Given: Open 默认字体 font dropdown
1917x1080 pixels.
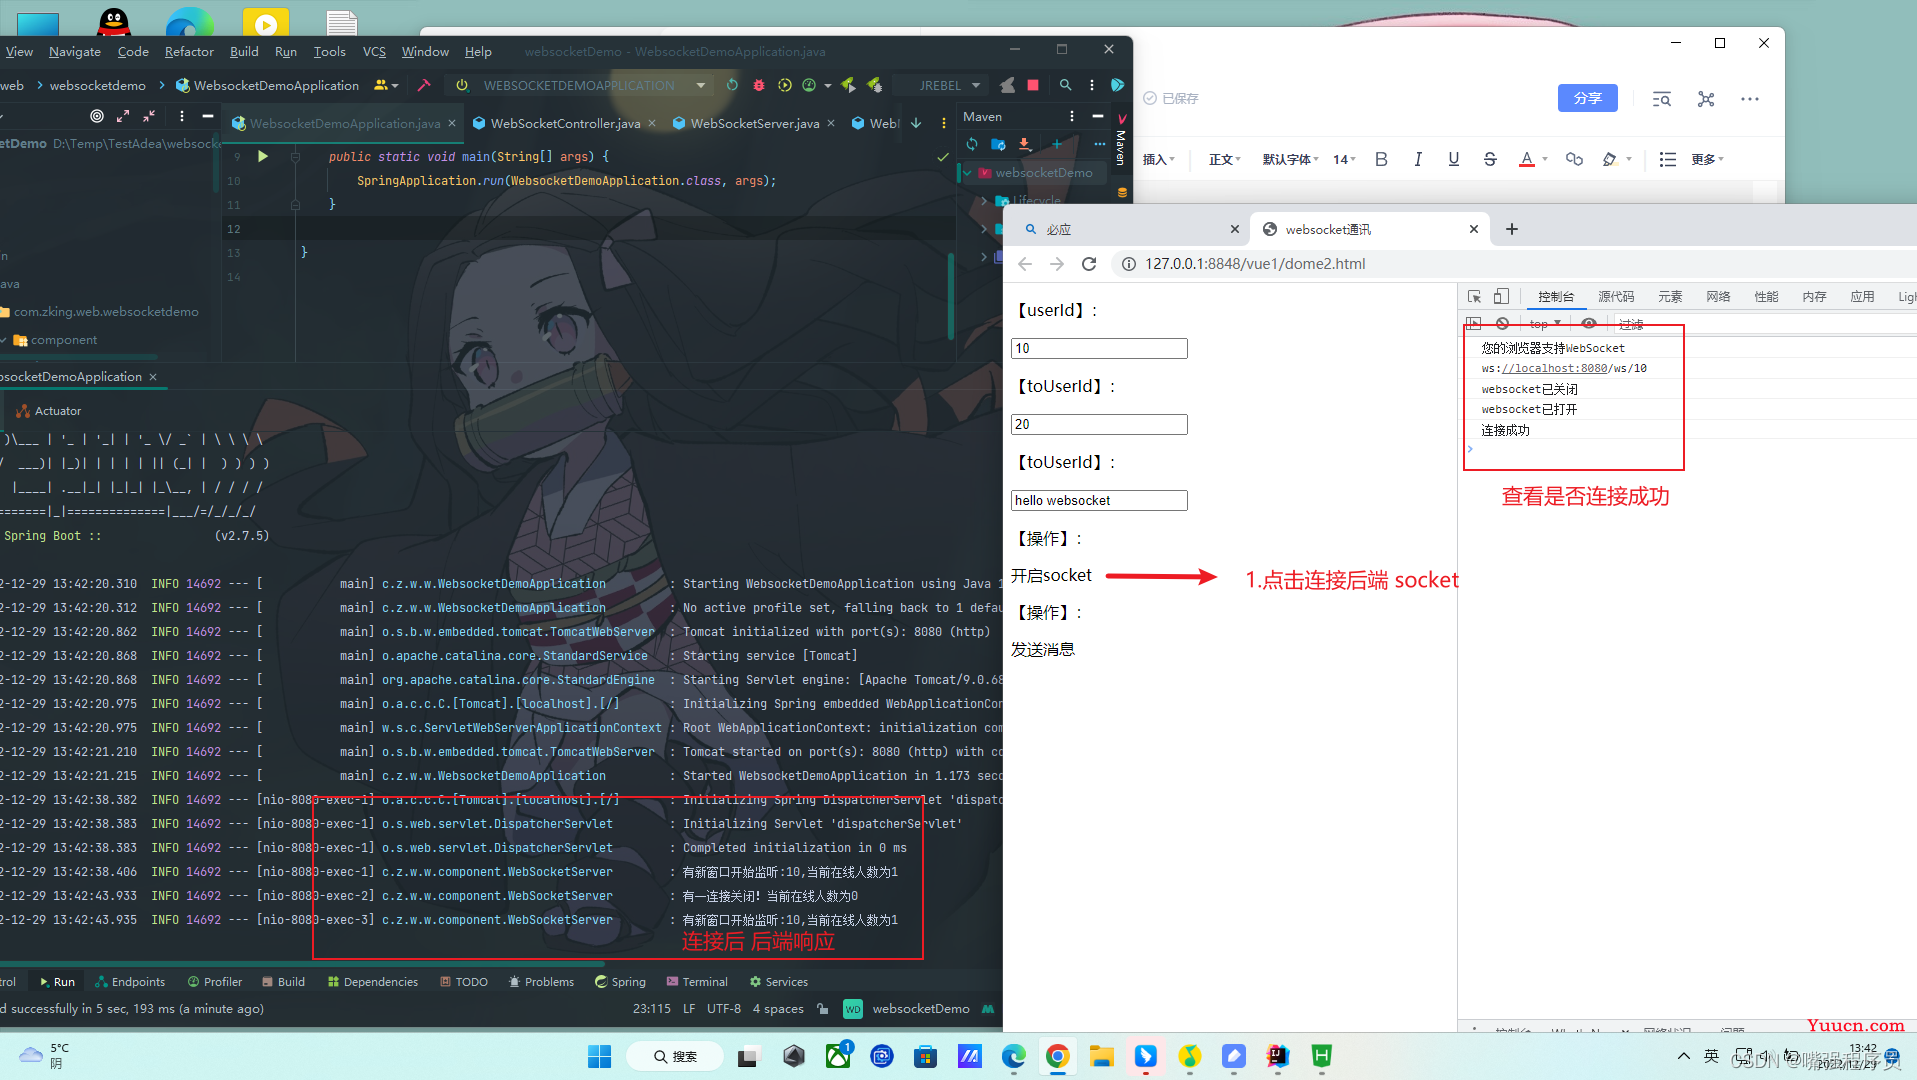Looking at the screenshot, I should coord(1290,159).
